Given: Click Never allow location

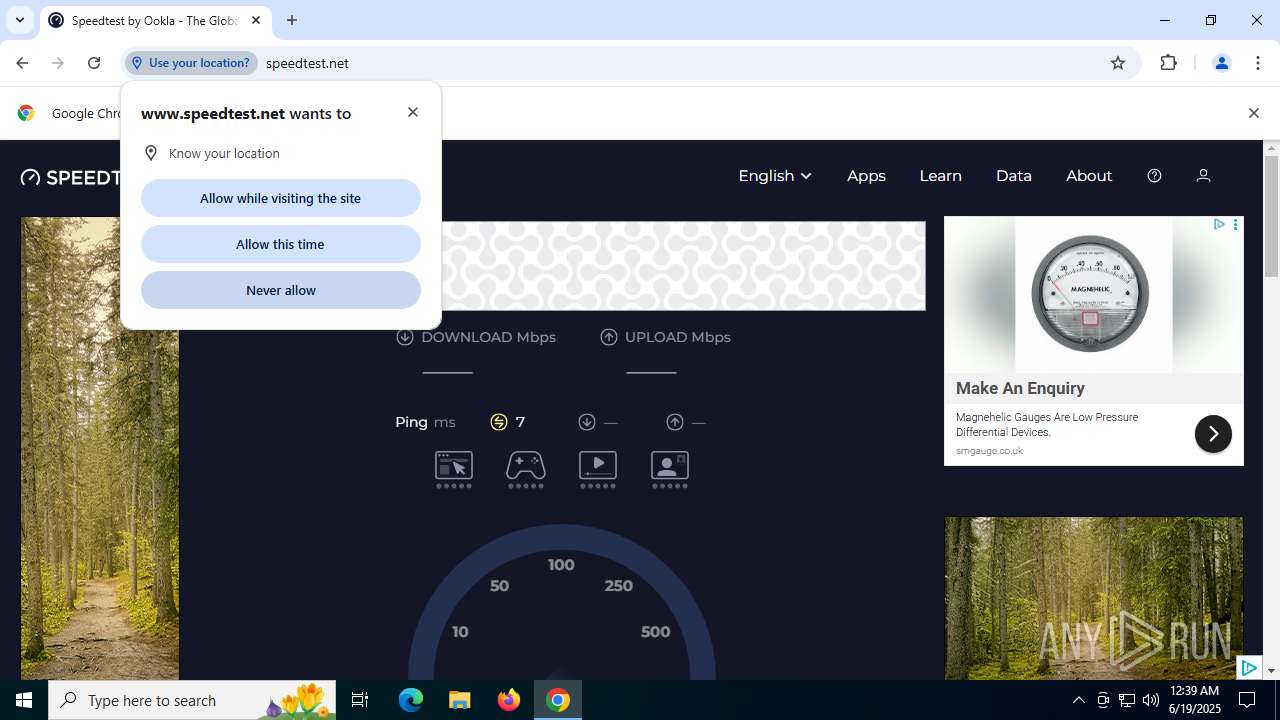Looking at the screenshot, I should point(280,290).
